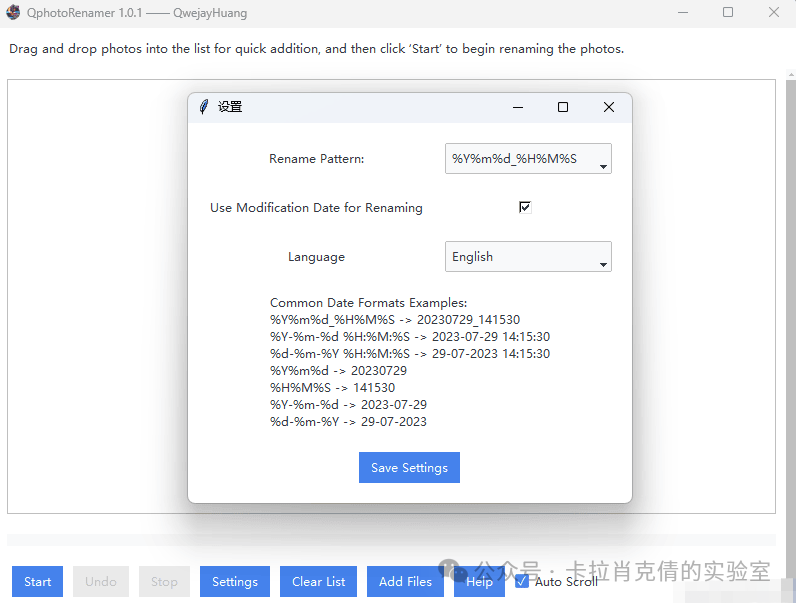This screenshot has width=796, height=603.
Task: Click the QphotoRenamer app icon in title bar
Action: (x=13, y=13)
